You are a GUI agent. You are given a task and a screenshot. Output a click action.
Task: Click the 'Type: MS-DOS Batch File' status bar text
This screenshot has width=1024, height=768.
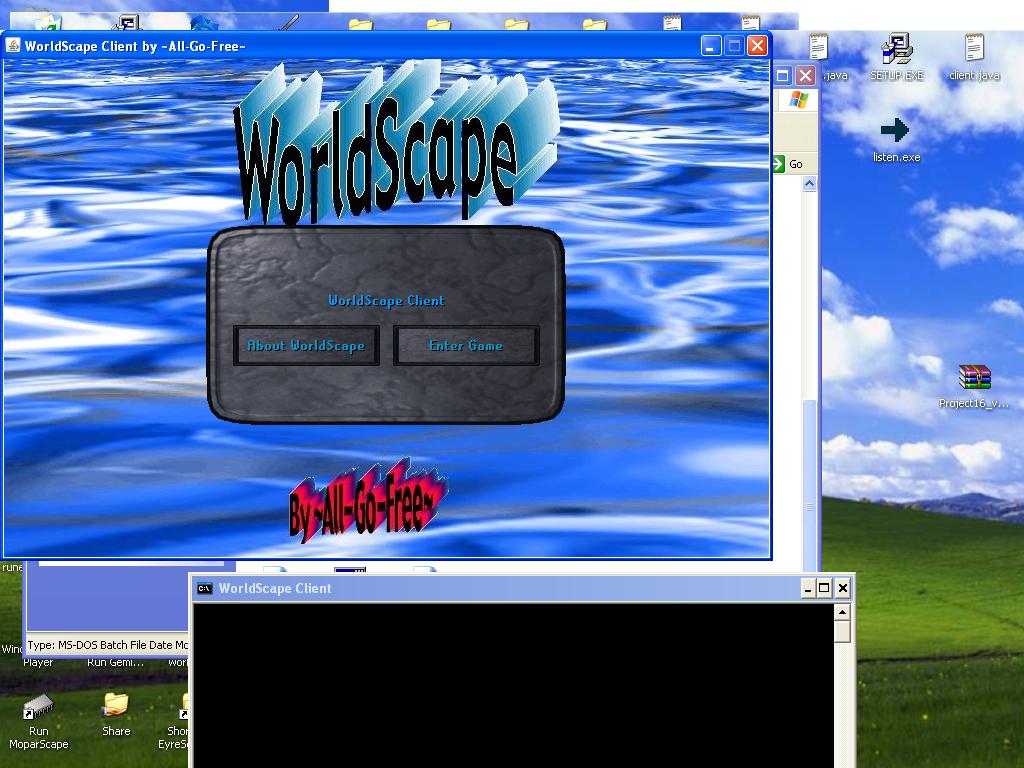pyautogui.click(x=108, y=645)
